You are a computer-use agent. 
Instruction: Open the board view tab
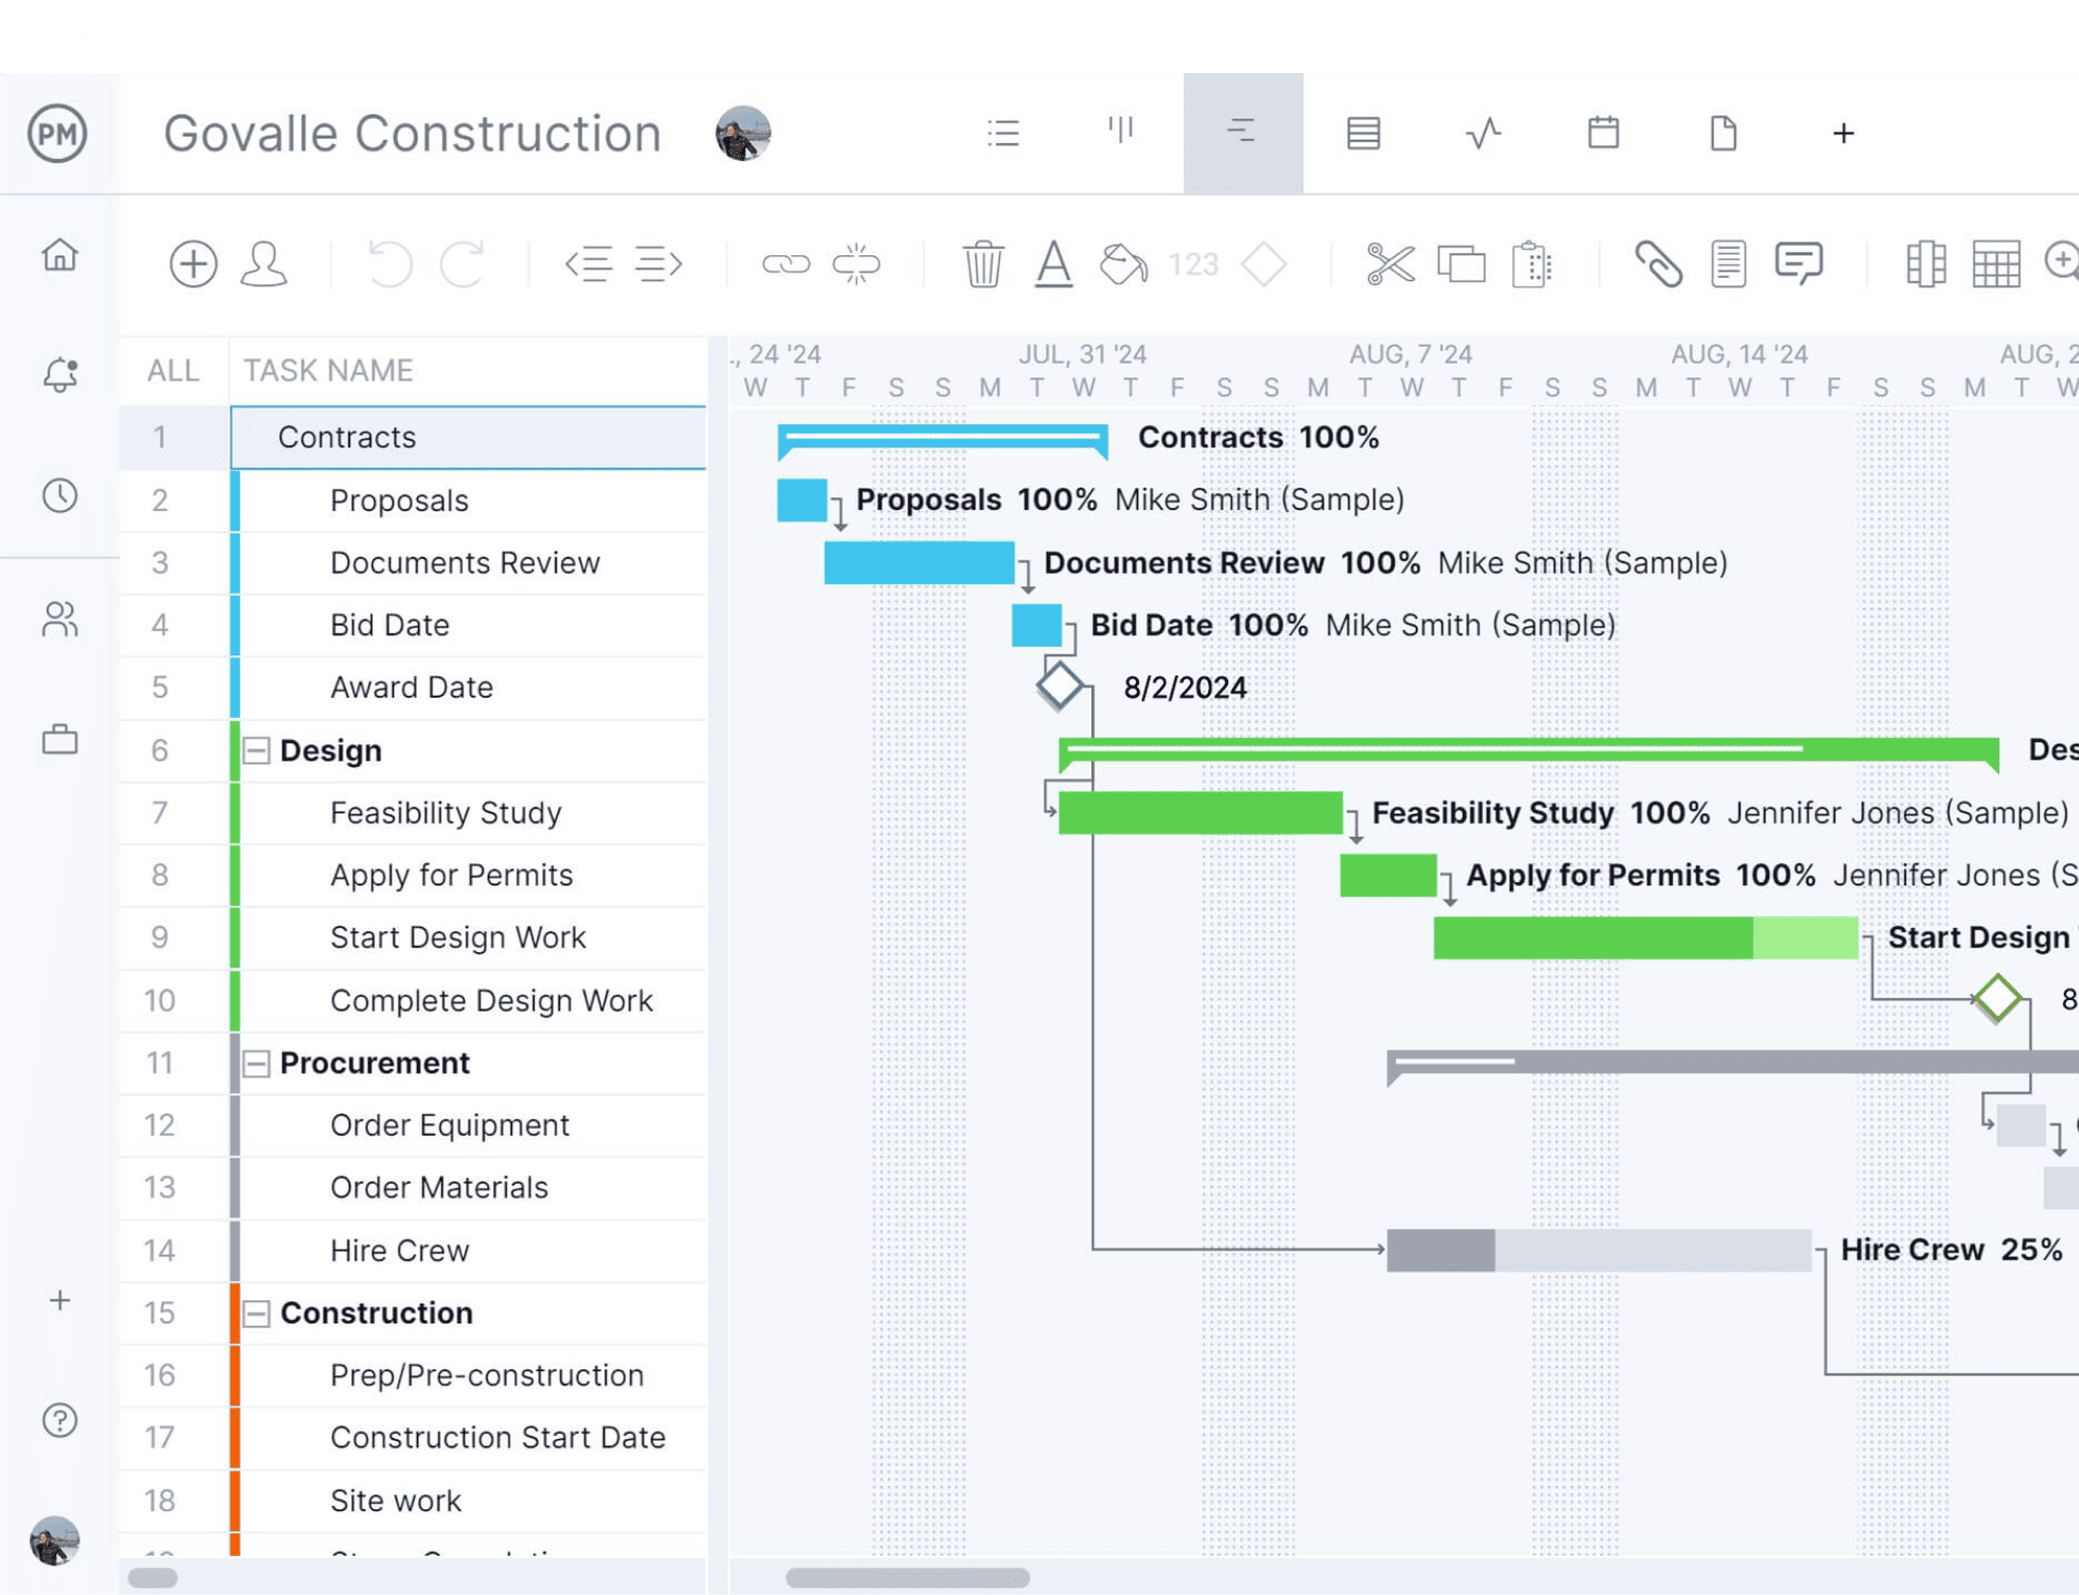[x=1121, y=132]
